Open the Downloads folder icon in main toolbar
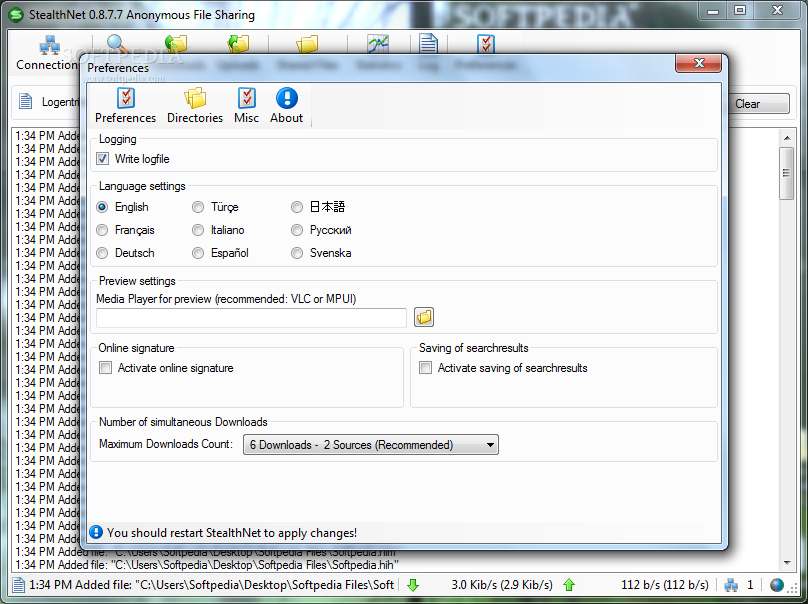Screen dimensions: 808x604 point(176,44)
